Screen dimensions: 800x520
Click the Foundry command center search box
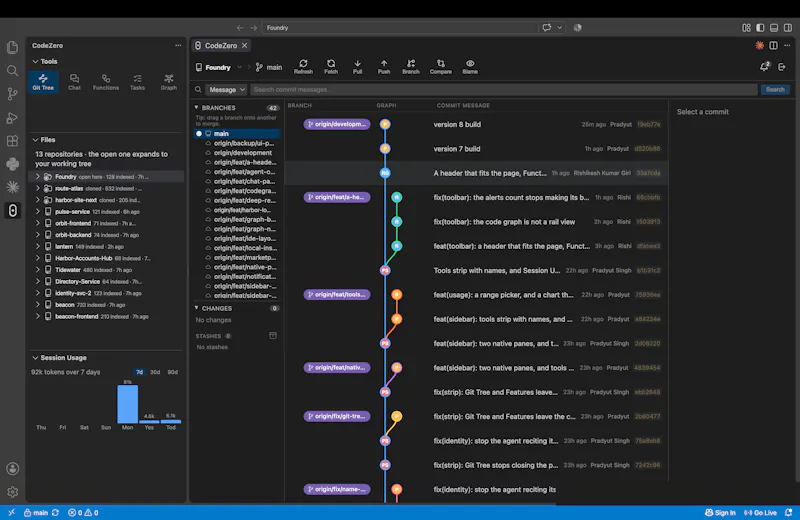pyautogui.click(x=401, y=28)
